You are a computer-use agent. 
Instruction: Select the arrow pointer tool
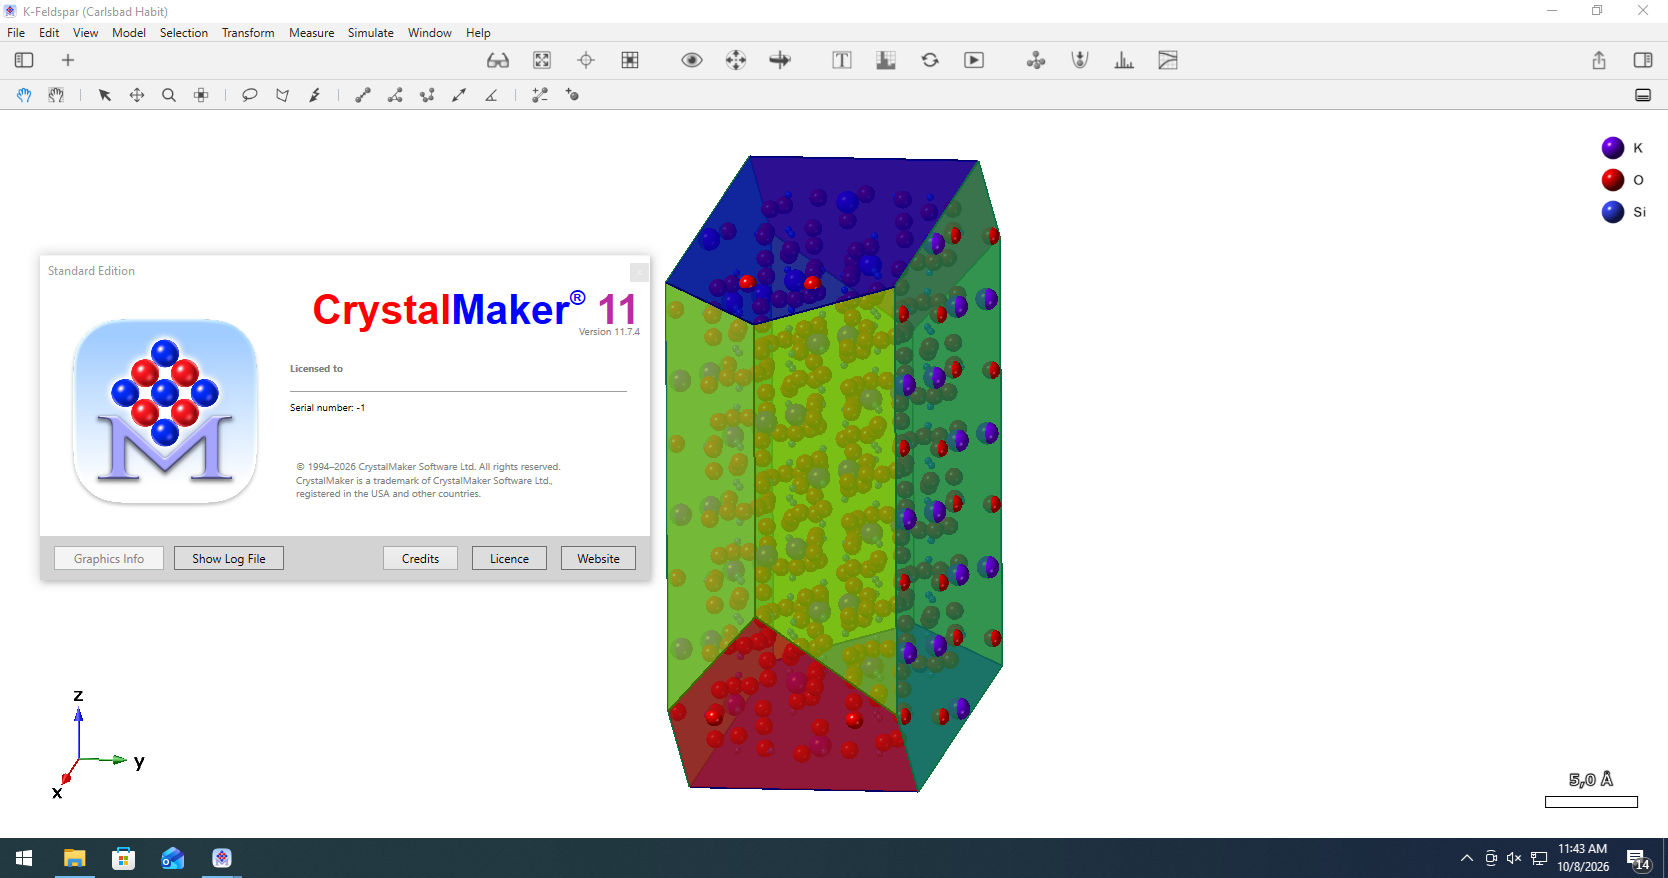(105, 95)
